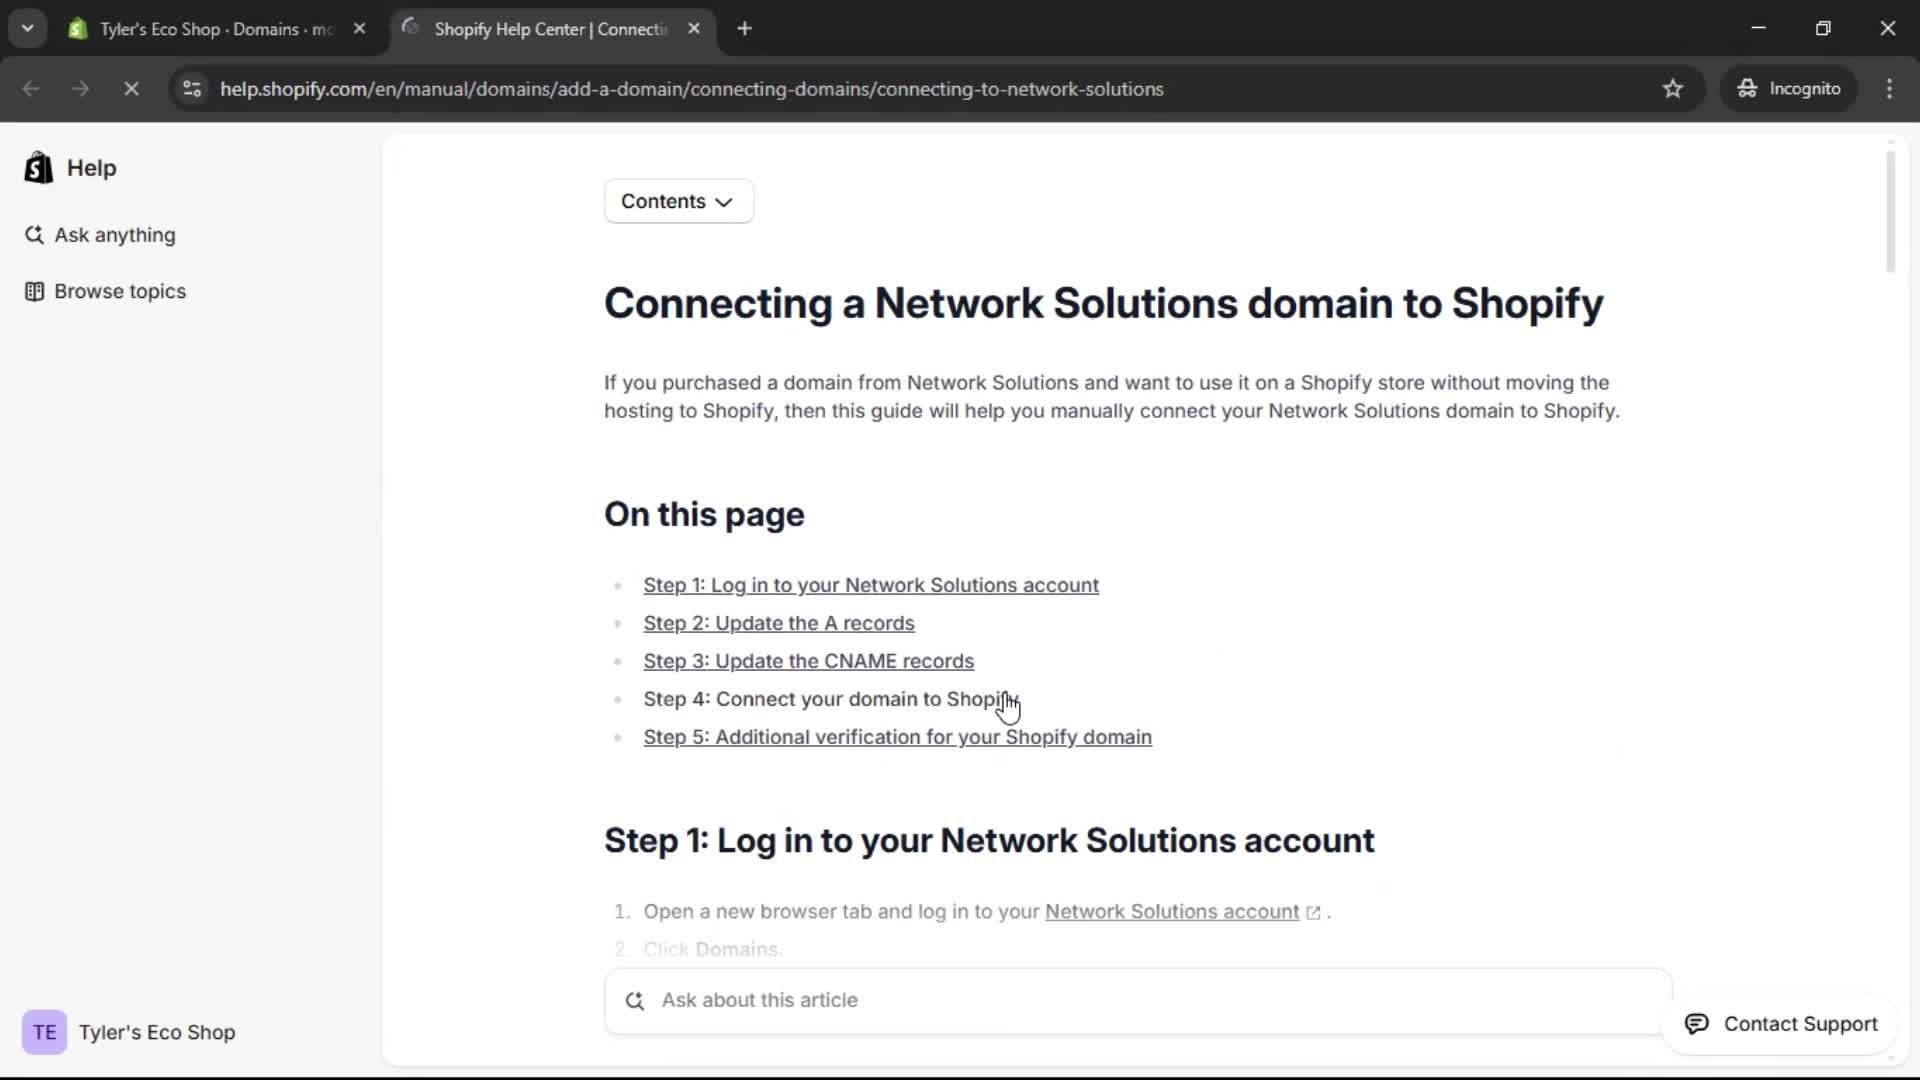Open the Contents dropdown
The image size is (1920, 1080).
679,201
